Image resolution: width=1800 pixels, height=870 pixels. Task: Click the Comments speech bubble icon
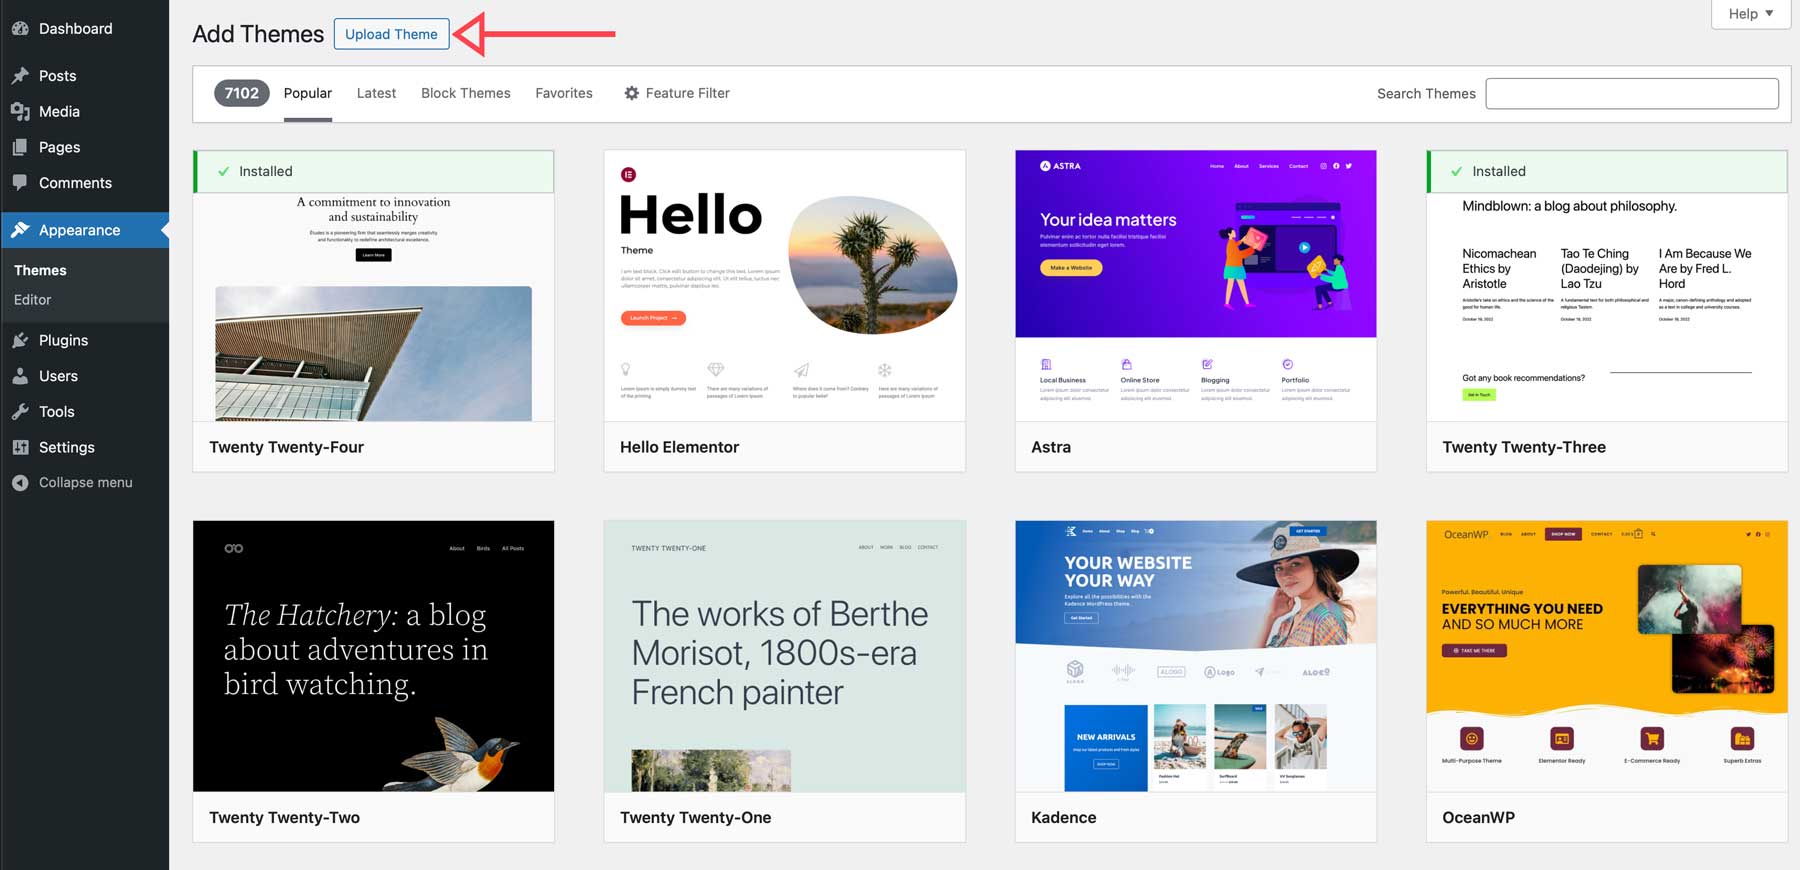point(20,183)
